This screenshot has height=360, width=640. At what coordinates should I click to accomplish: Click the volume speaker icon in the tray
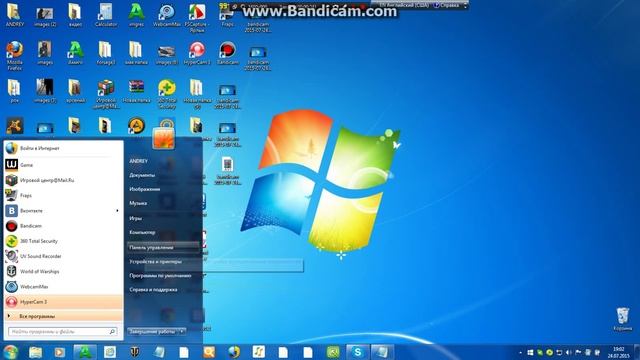pyautogui.click(x=569, y=352)
